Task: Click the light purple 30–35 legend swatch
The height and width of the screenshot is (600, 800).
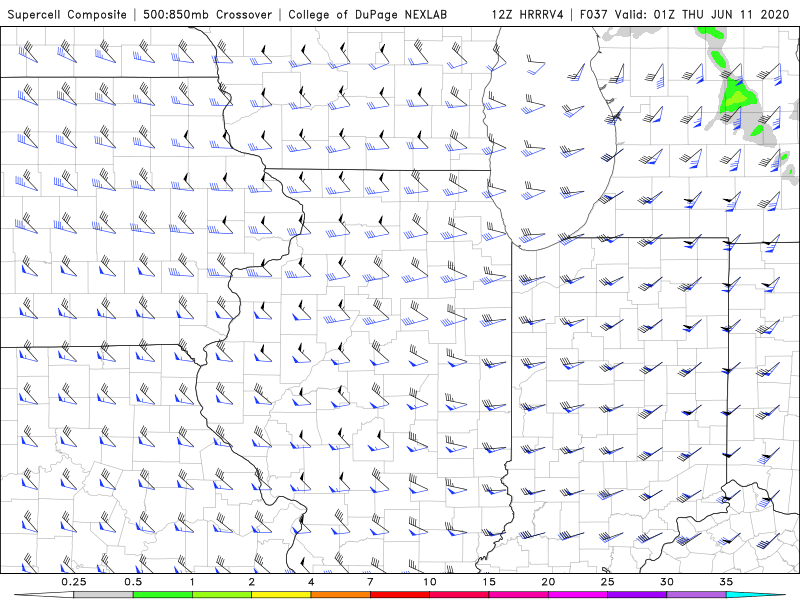Action: tap(696, 595)
